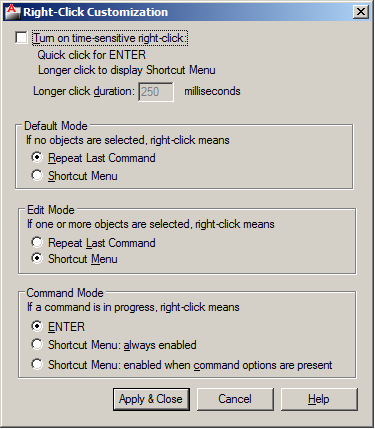Close the Right-Click Customization dialog

click(x=361, y=12)
